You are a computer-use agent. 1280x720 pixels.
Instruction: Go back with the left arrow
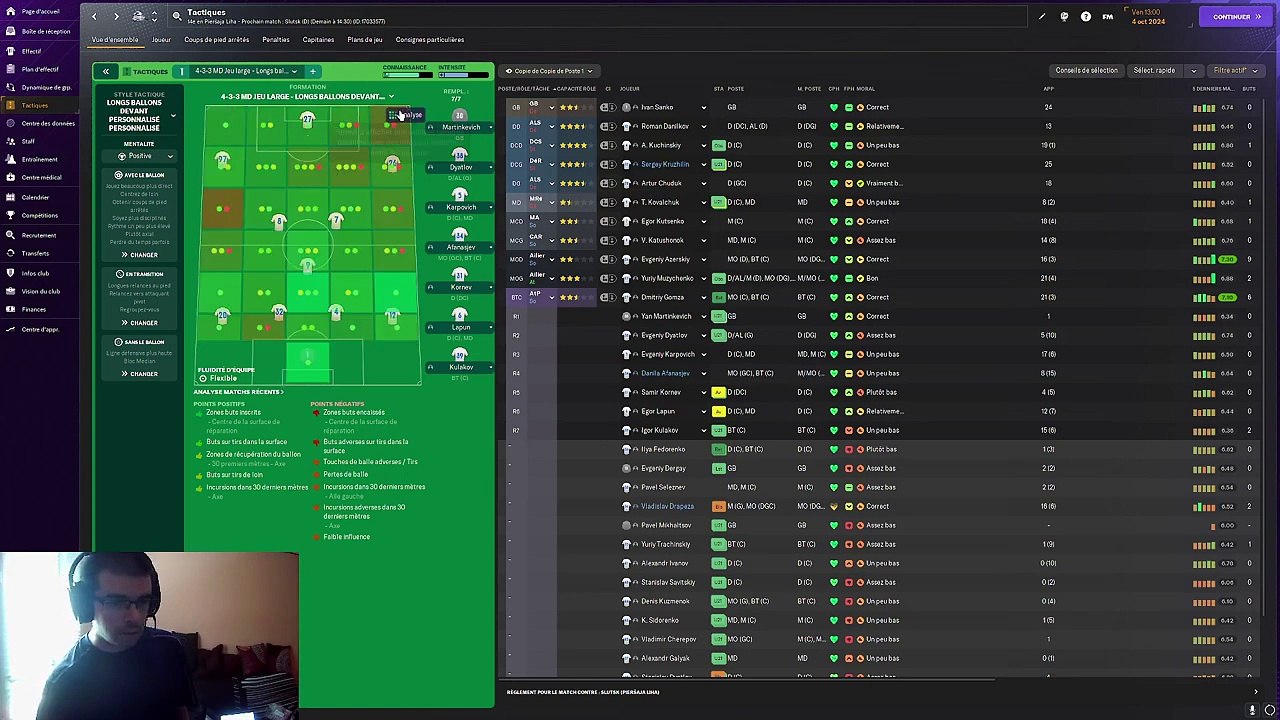click(94, 16)
